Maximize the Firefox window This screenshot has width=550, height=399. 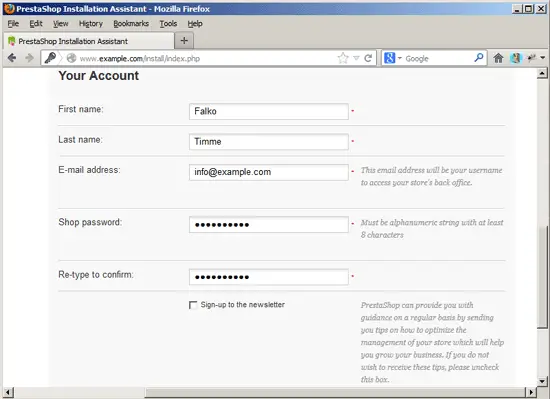[528, 9]
